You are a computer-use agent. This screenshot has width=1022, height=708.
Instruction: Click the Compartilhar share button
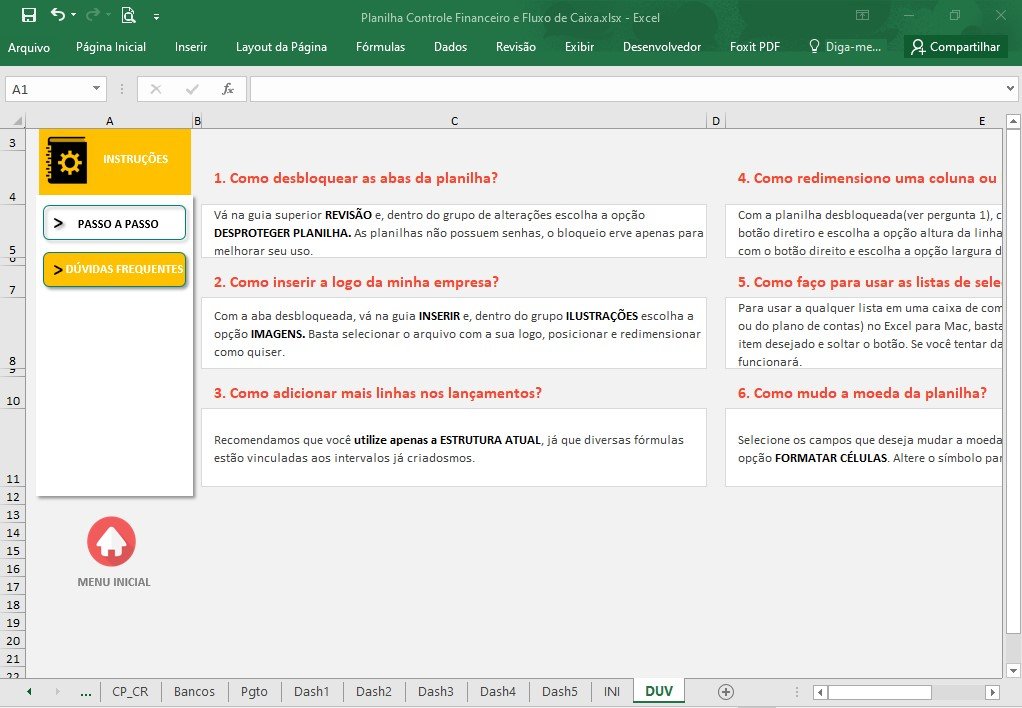[956, 47]
